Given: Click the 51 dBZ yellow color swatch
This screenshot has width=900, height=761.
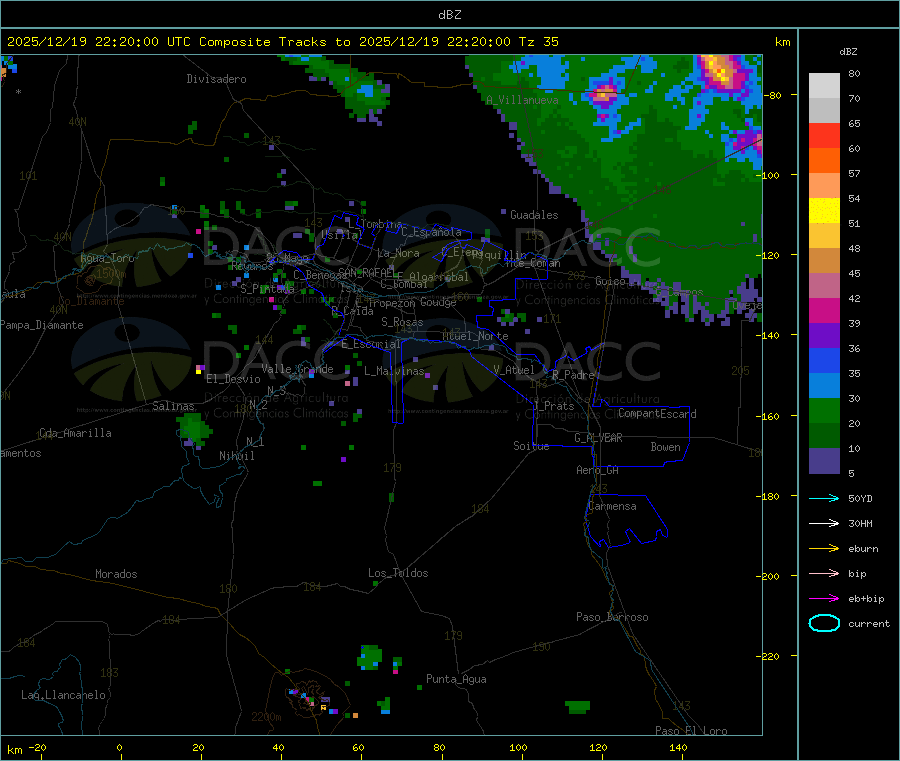Looking at the screenshot, I should [x=824, y=211].
